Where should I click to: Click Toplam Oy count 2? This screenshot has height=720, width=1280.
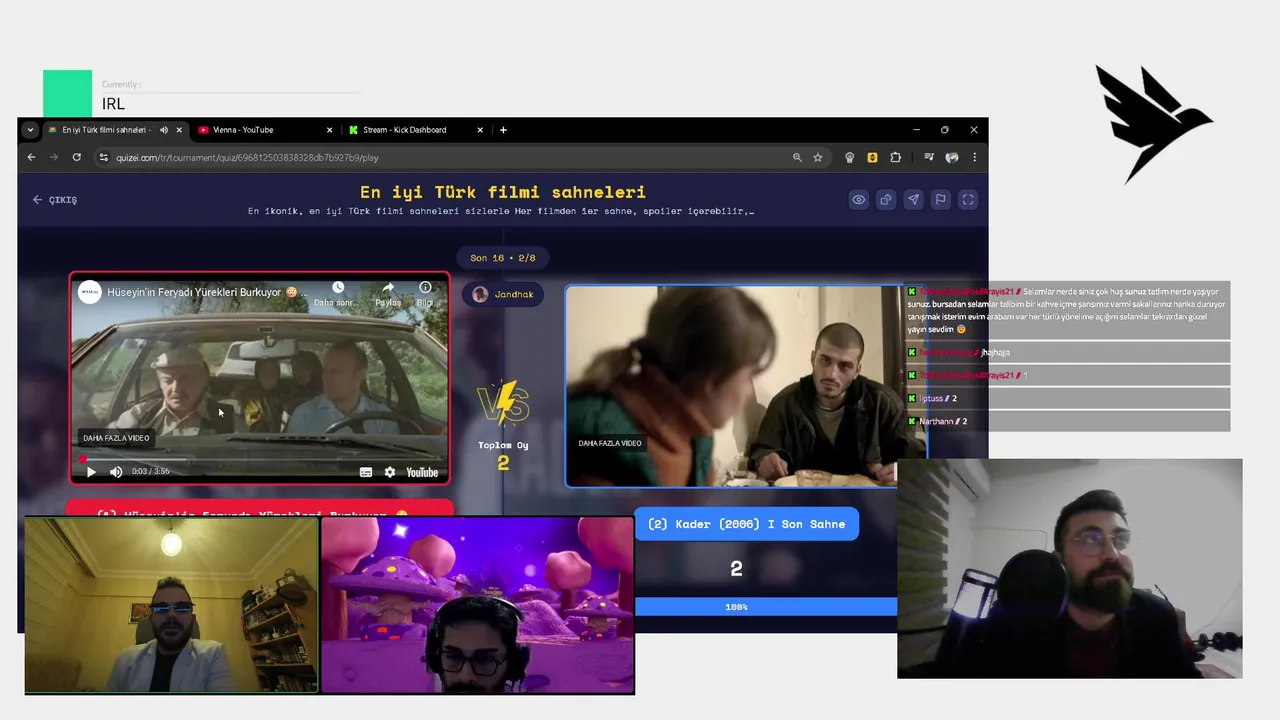[x=503, y=463]
